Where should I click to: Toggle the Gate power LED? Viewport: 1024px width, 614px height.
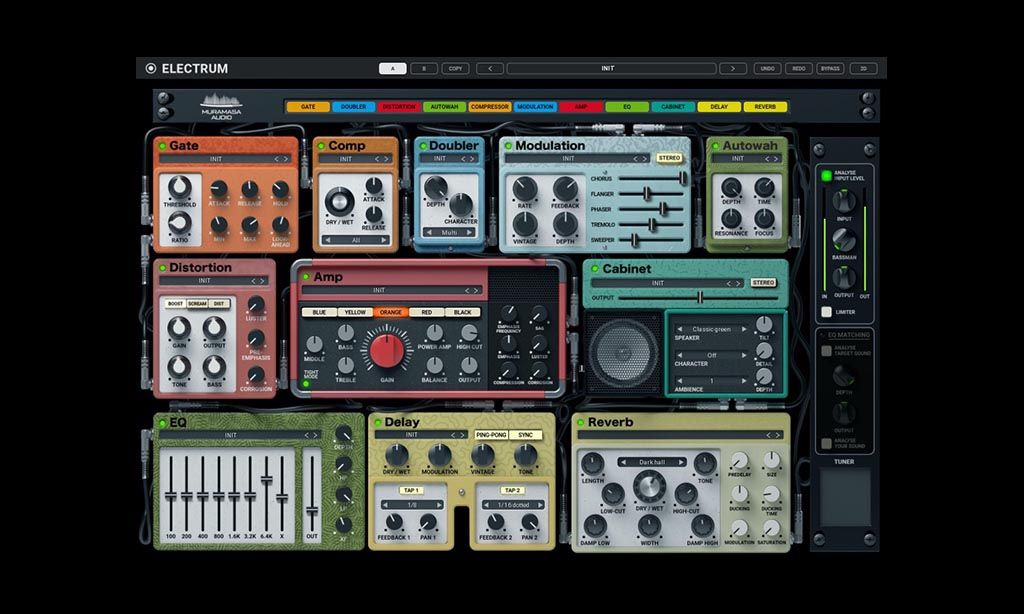[x=162, y=146]
